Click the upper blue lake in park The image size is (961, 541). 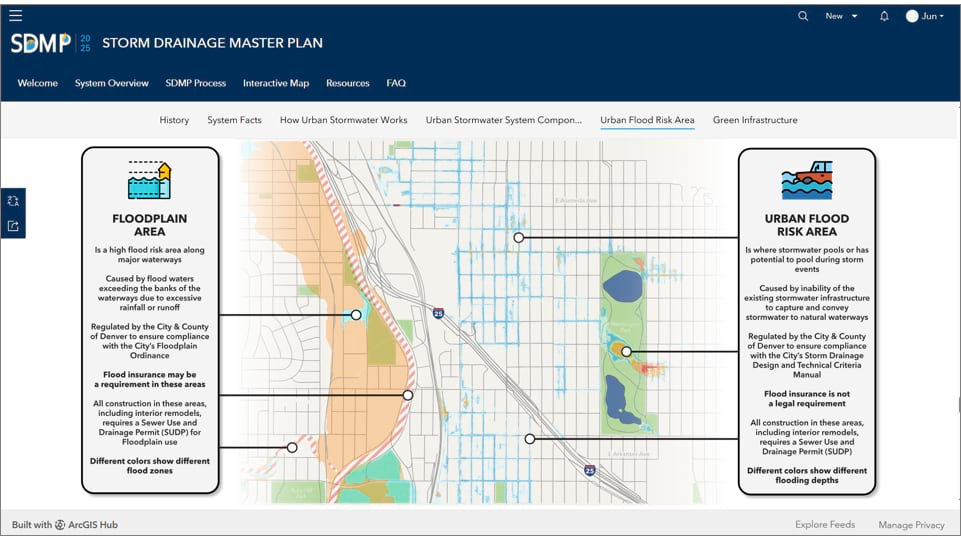point(623,286)
